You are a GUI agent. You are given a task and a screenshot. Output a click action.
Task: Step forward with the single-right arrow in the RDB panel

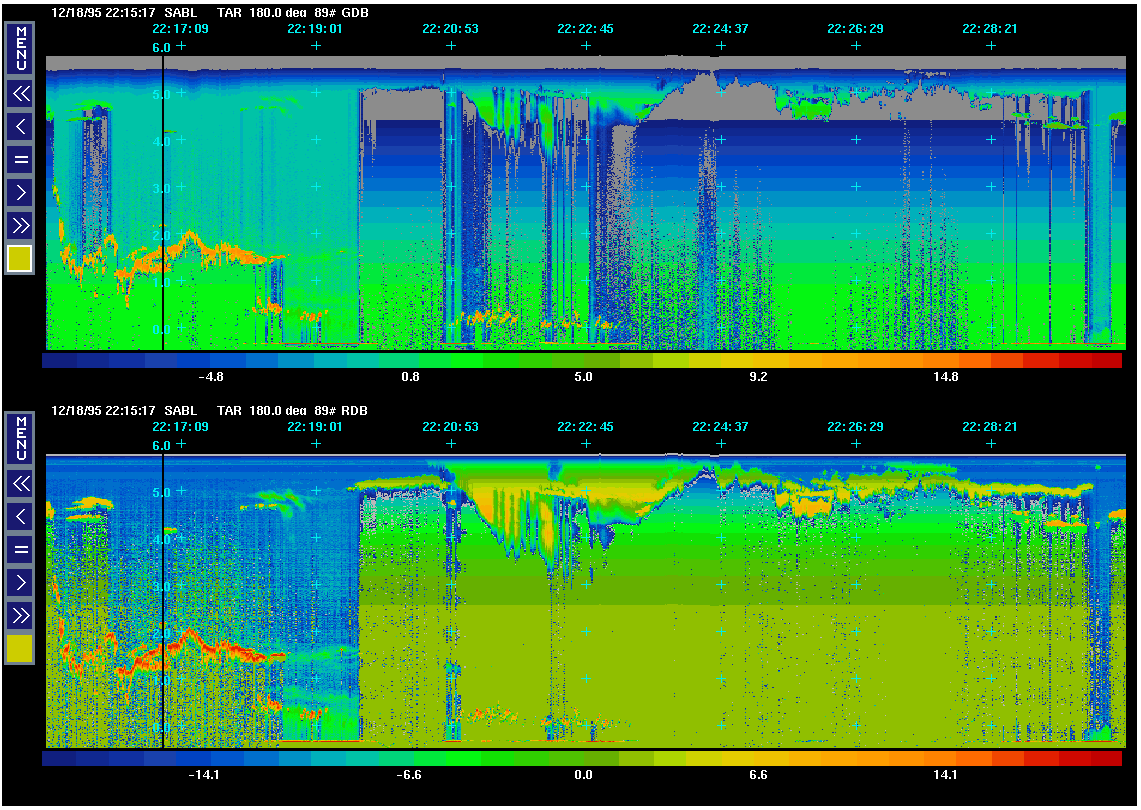point(20,582)
